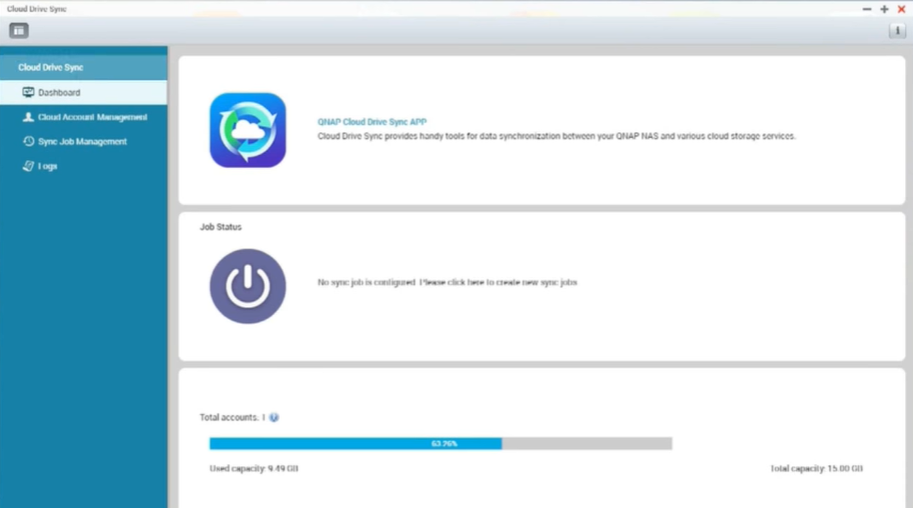The image size is (913, 508).
Task: Click the Used capacity 9.49 GB text
Action: pyautogui.click(x=254, y=468)
